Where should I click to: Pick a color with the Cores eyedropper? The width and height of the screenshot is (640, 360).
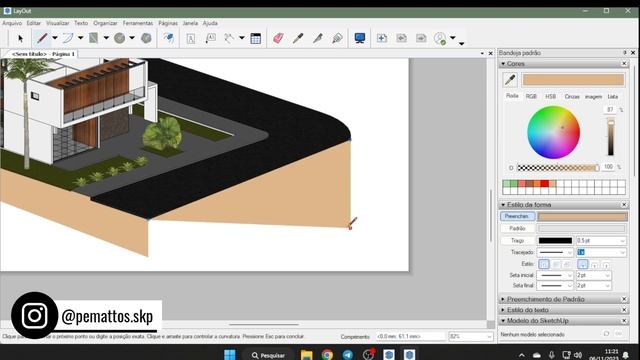pos(510,80)
